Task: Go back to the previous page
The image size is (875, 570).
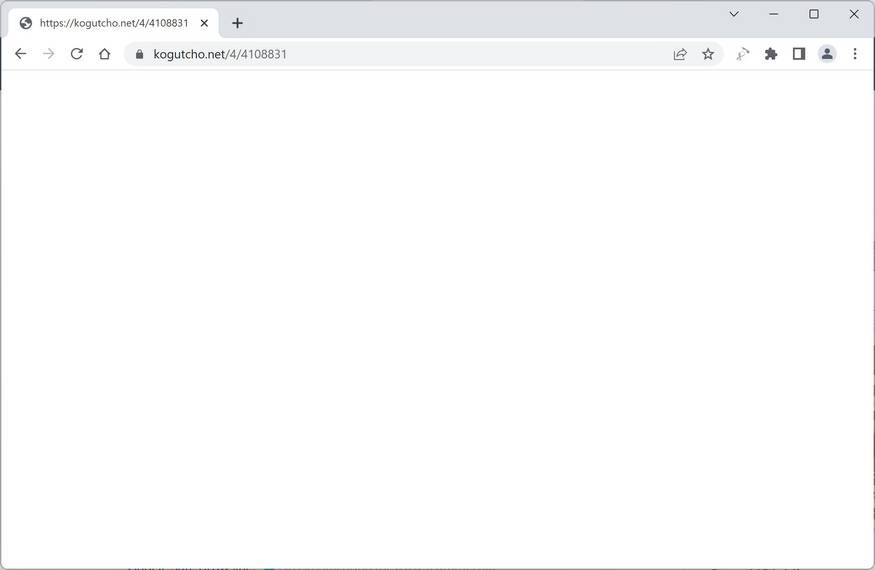Action: [x=21, y=54]
